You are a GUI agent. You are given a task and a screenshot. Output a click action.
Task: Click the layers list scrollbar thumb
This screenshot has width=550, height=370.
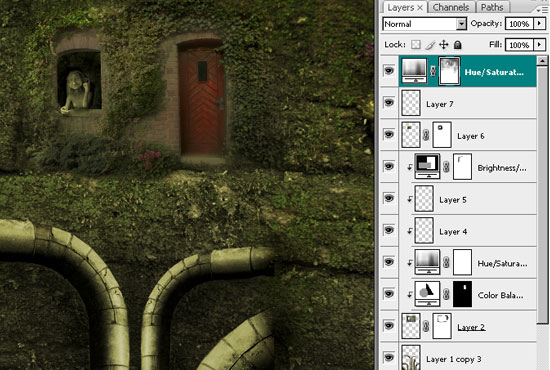[542, 195]
